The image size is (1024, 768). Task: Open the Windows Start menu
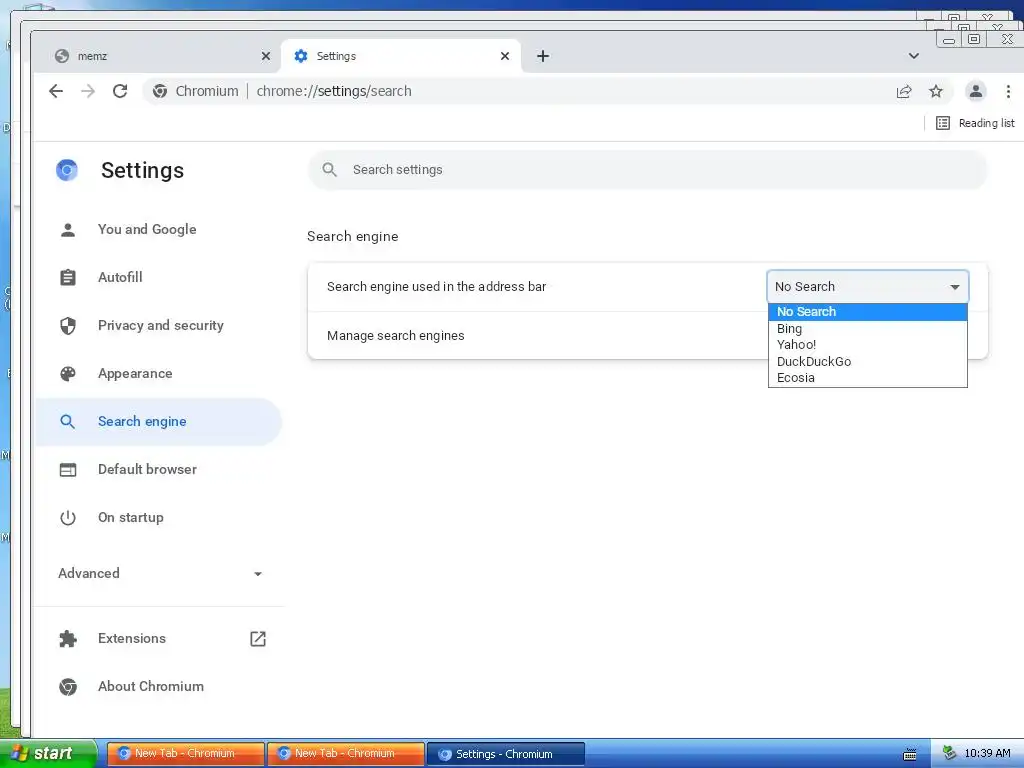tap(47, 754)
